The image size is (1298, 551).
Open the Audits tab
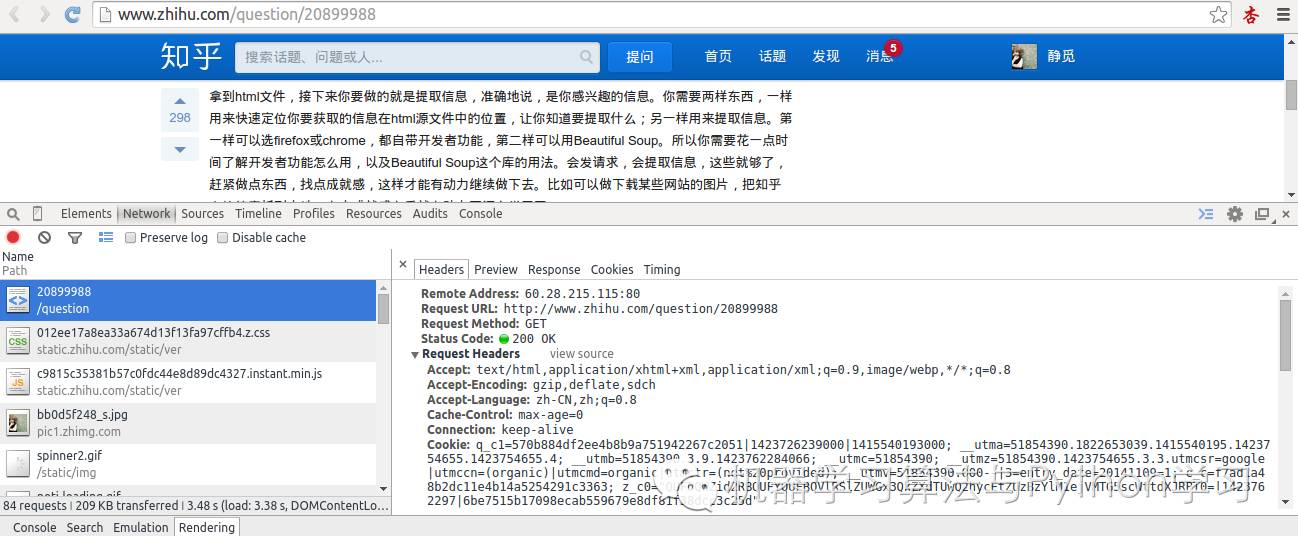click(430, 214)
